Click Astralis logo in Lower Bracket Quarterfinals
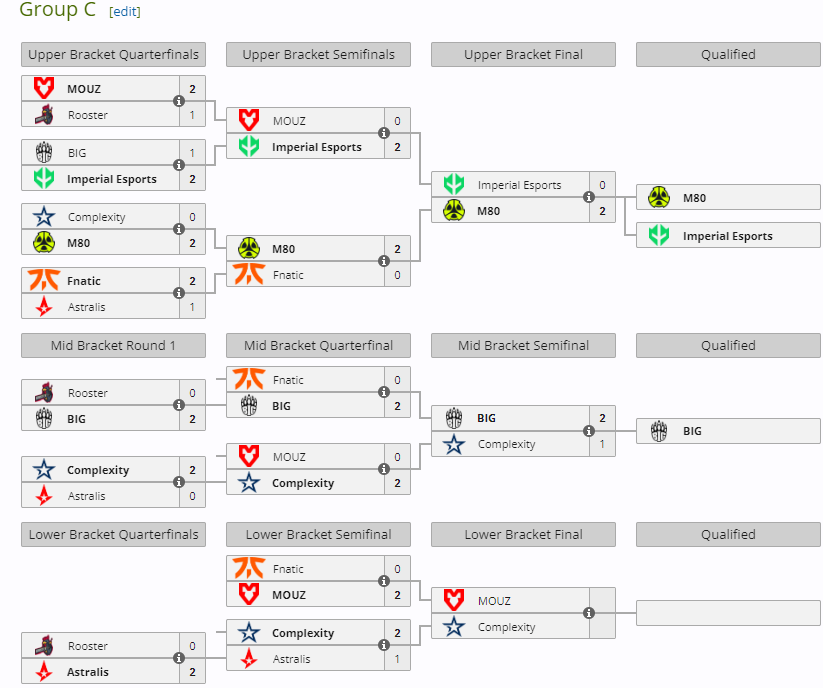823x688 pixels. [x=44, y=672]
